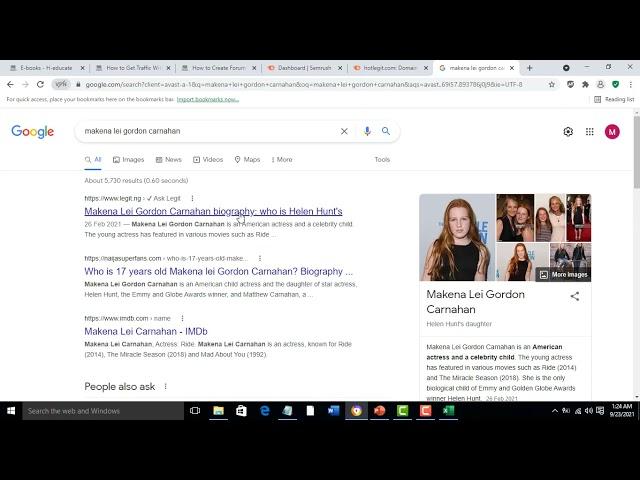Screen dimensions: 640x480
Task: Open red carpet thumbnail image
Action: (x=578, y=218)
